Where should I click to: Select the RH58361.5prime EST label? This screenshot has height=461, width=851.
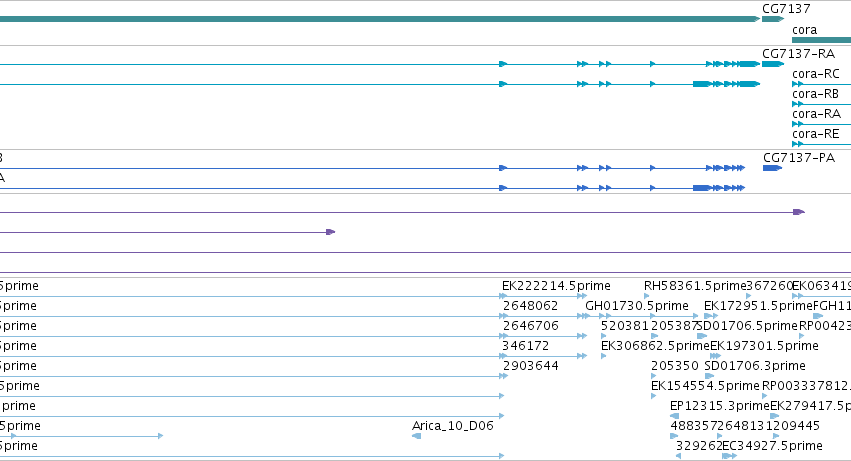click(x=695, y=286)
